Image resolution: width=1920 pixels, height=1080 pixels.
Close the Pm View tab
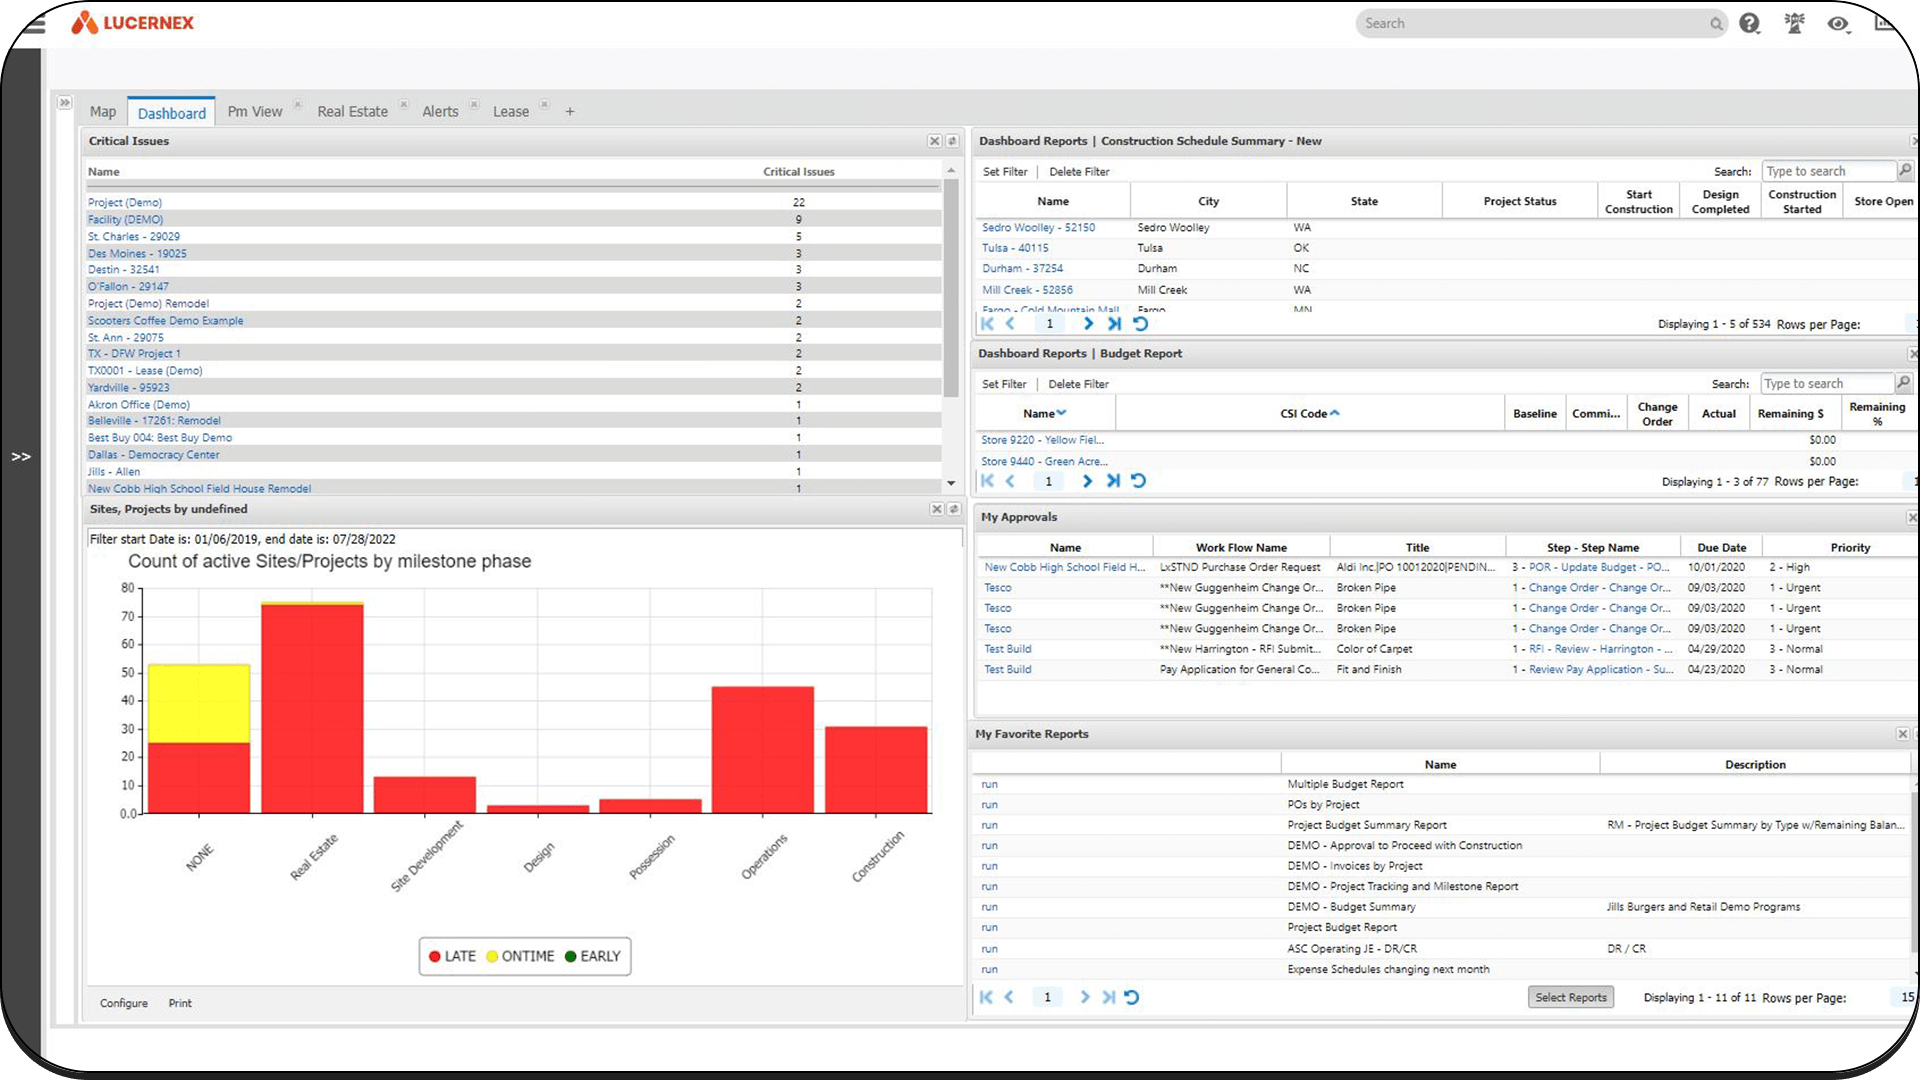click(x=298, y=104)
